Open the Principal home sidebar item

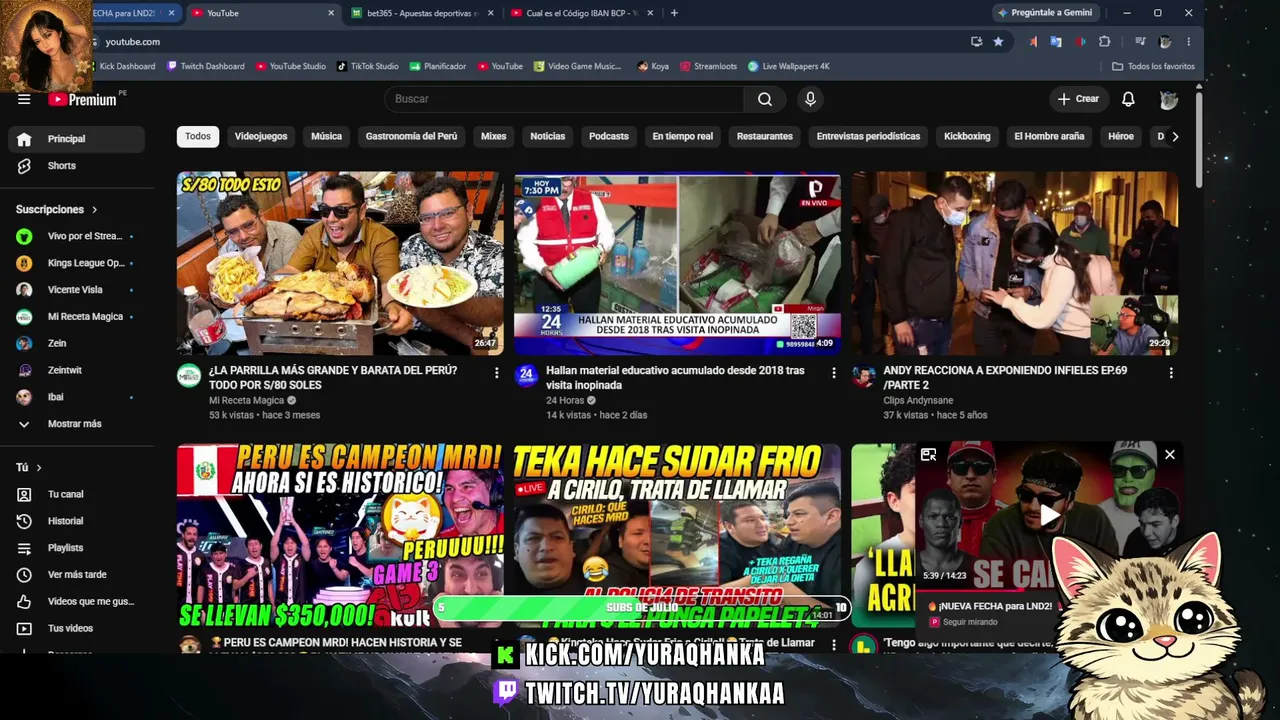[x=76, y=139]
